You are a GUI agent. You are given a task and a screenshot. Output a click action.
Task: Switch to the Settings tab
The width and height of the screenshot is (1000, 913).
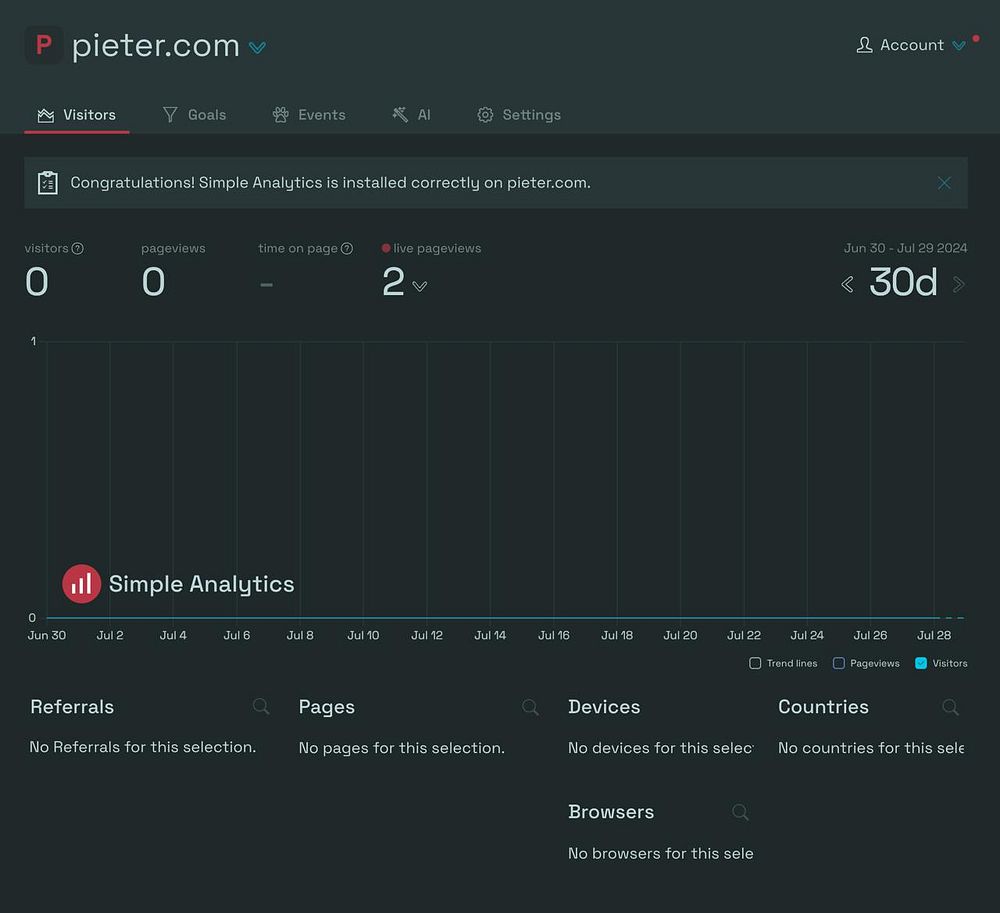[519, 115]
